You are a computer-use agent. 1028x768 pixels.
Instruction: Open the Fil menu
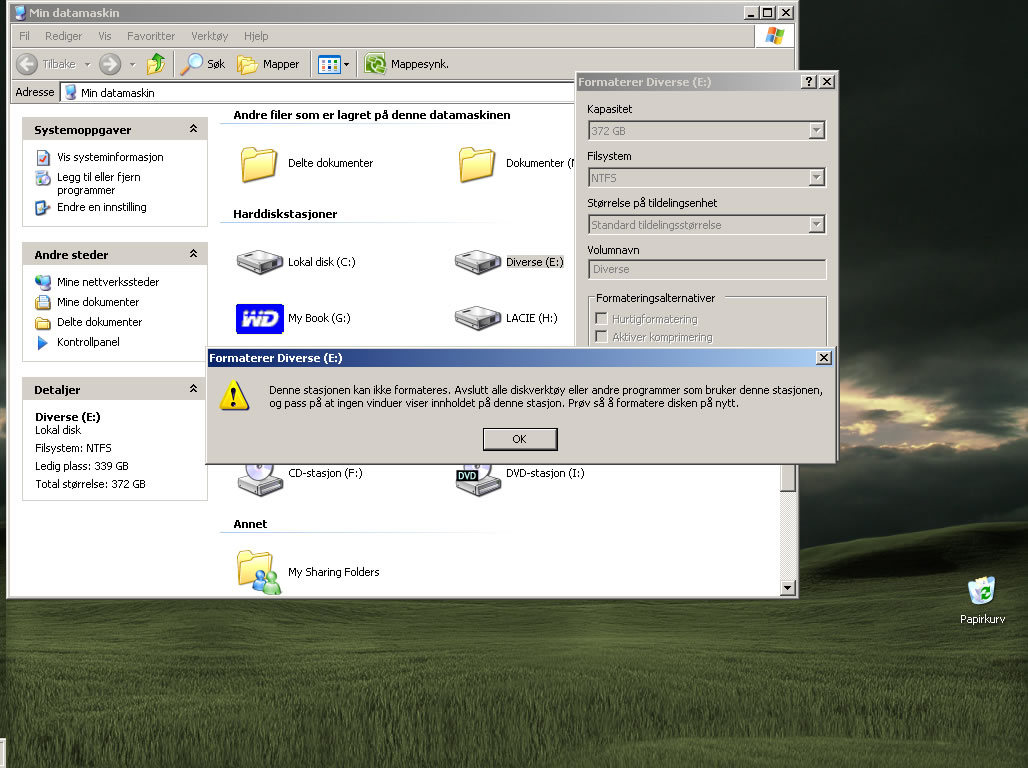point(24,36)
